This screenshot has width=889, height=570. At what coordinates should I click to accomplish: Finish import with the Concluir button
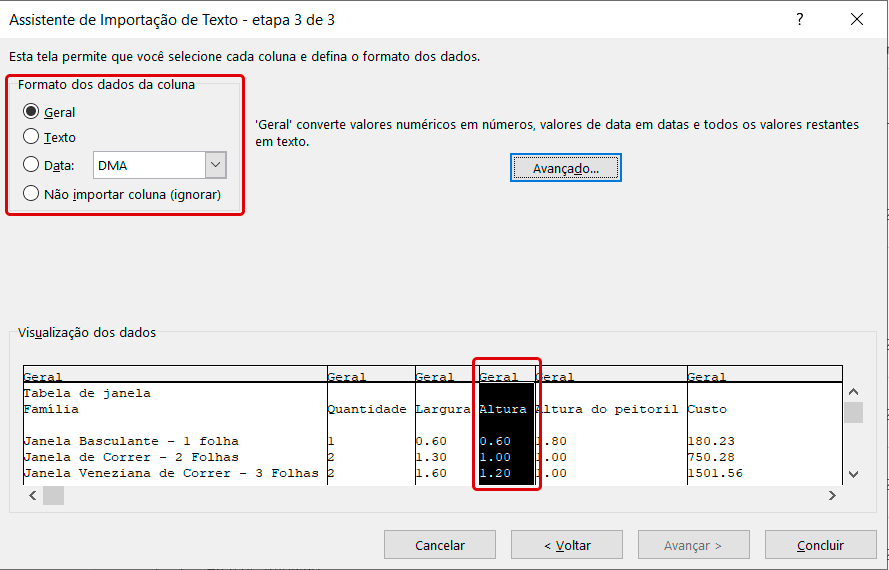(x=820, y=545)
